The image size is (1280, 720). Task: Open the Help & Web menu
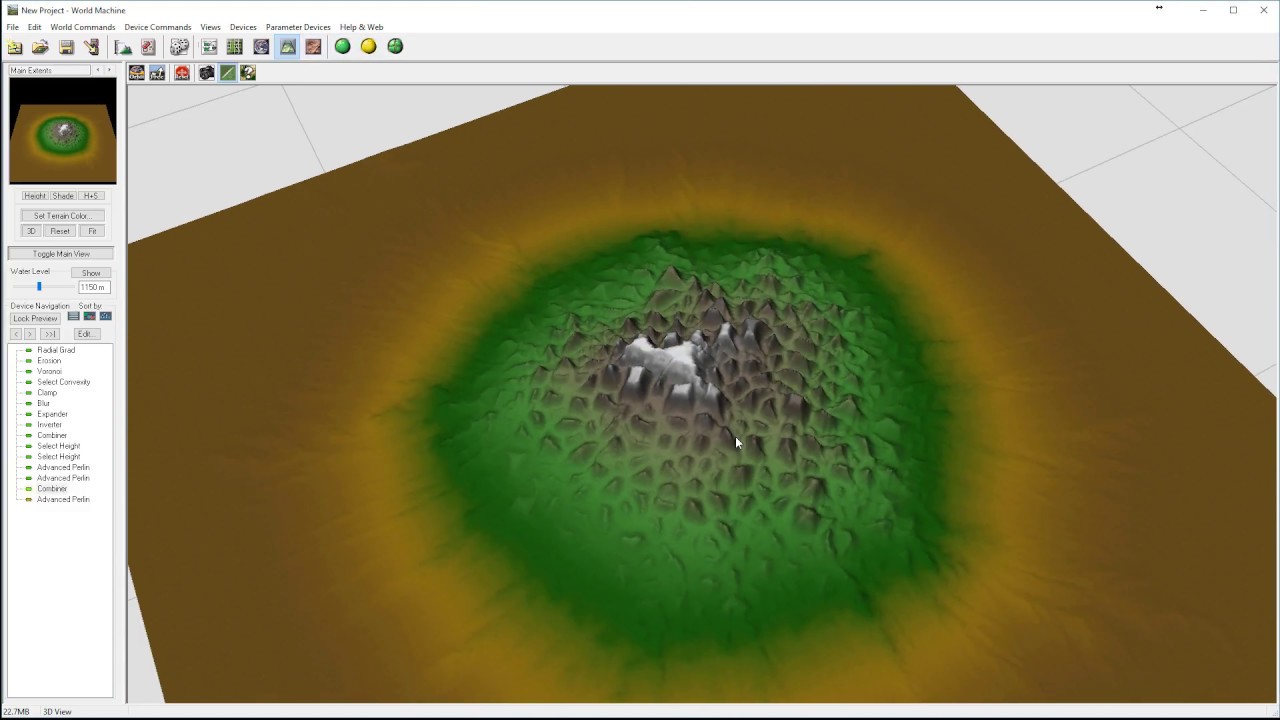pyautogui.click(x=361, y=27)
